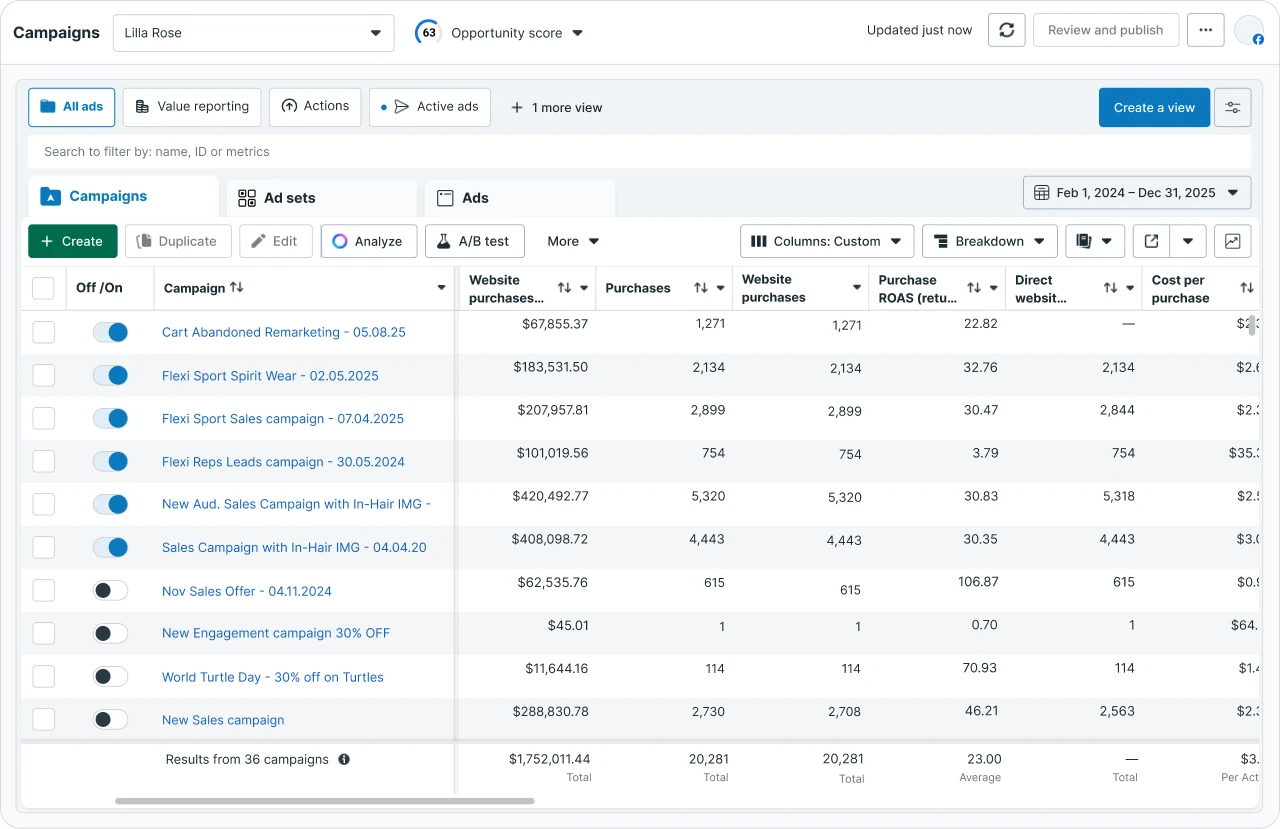
Task: Check the box for Flexi Reps Leads campaign
Action: pyautogui.click(x=43, y=461)
